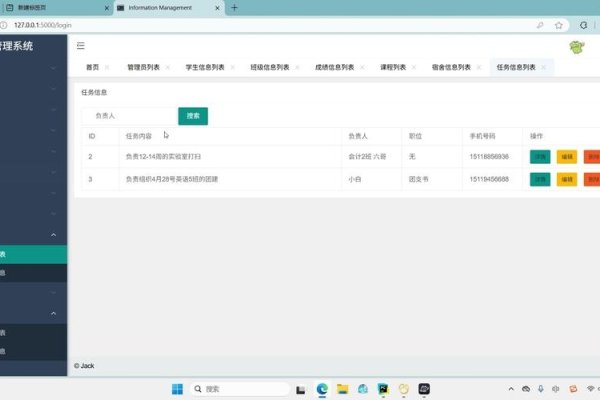Screen dimensions: 600x400
Task: Open PyCharm from the taskbar
Action: [x=383, y=389]
